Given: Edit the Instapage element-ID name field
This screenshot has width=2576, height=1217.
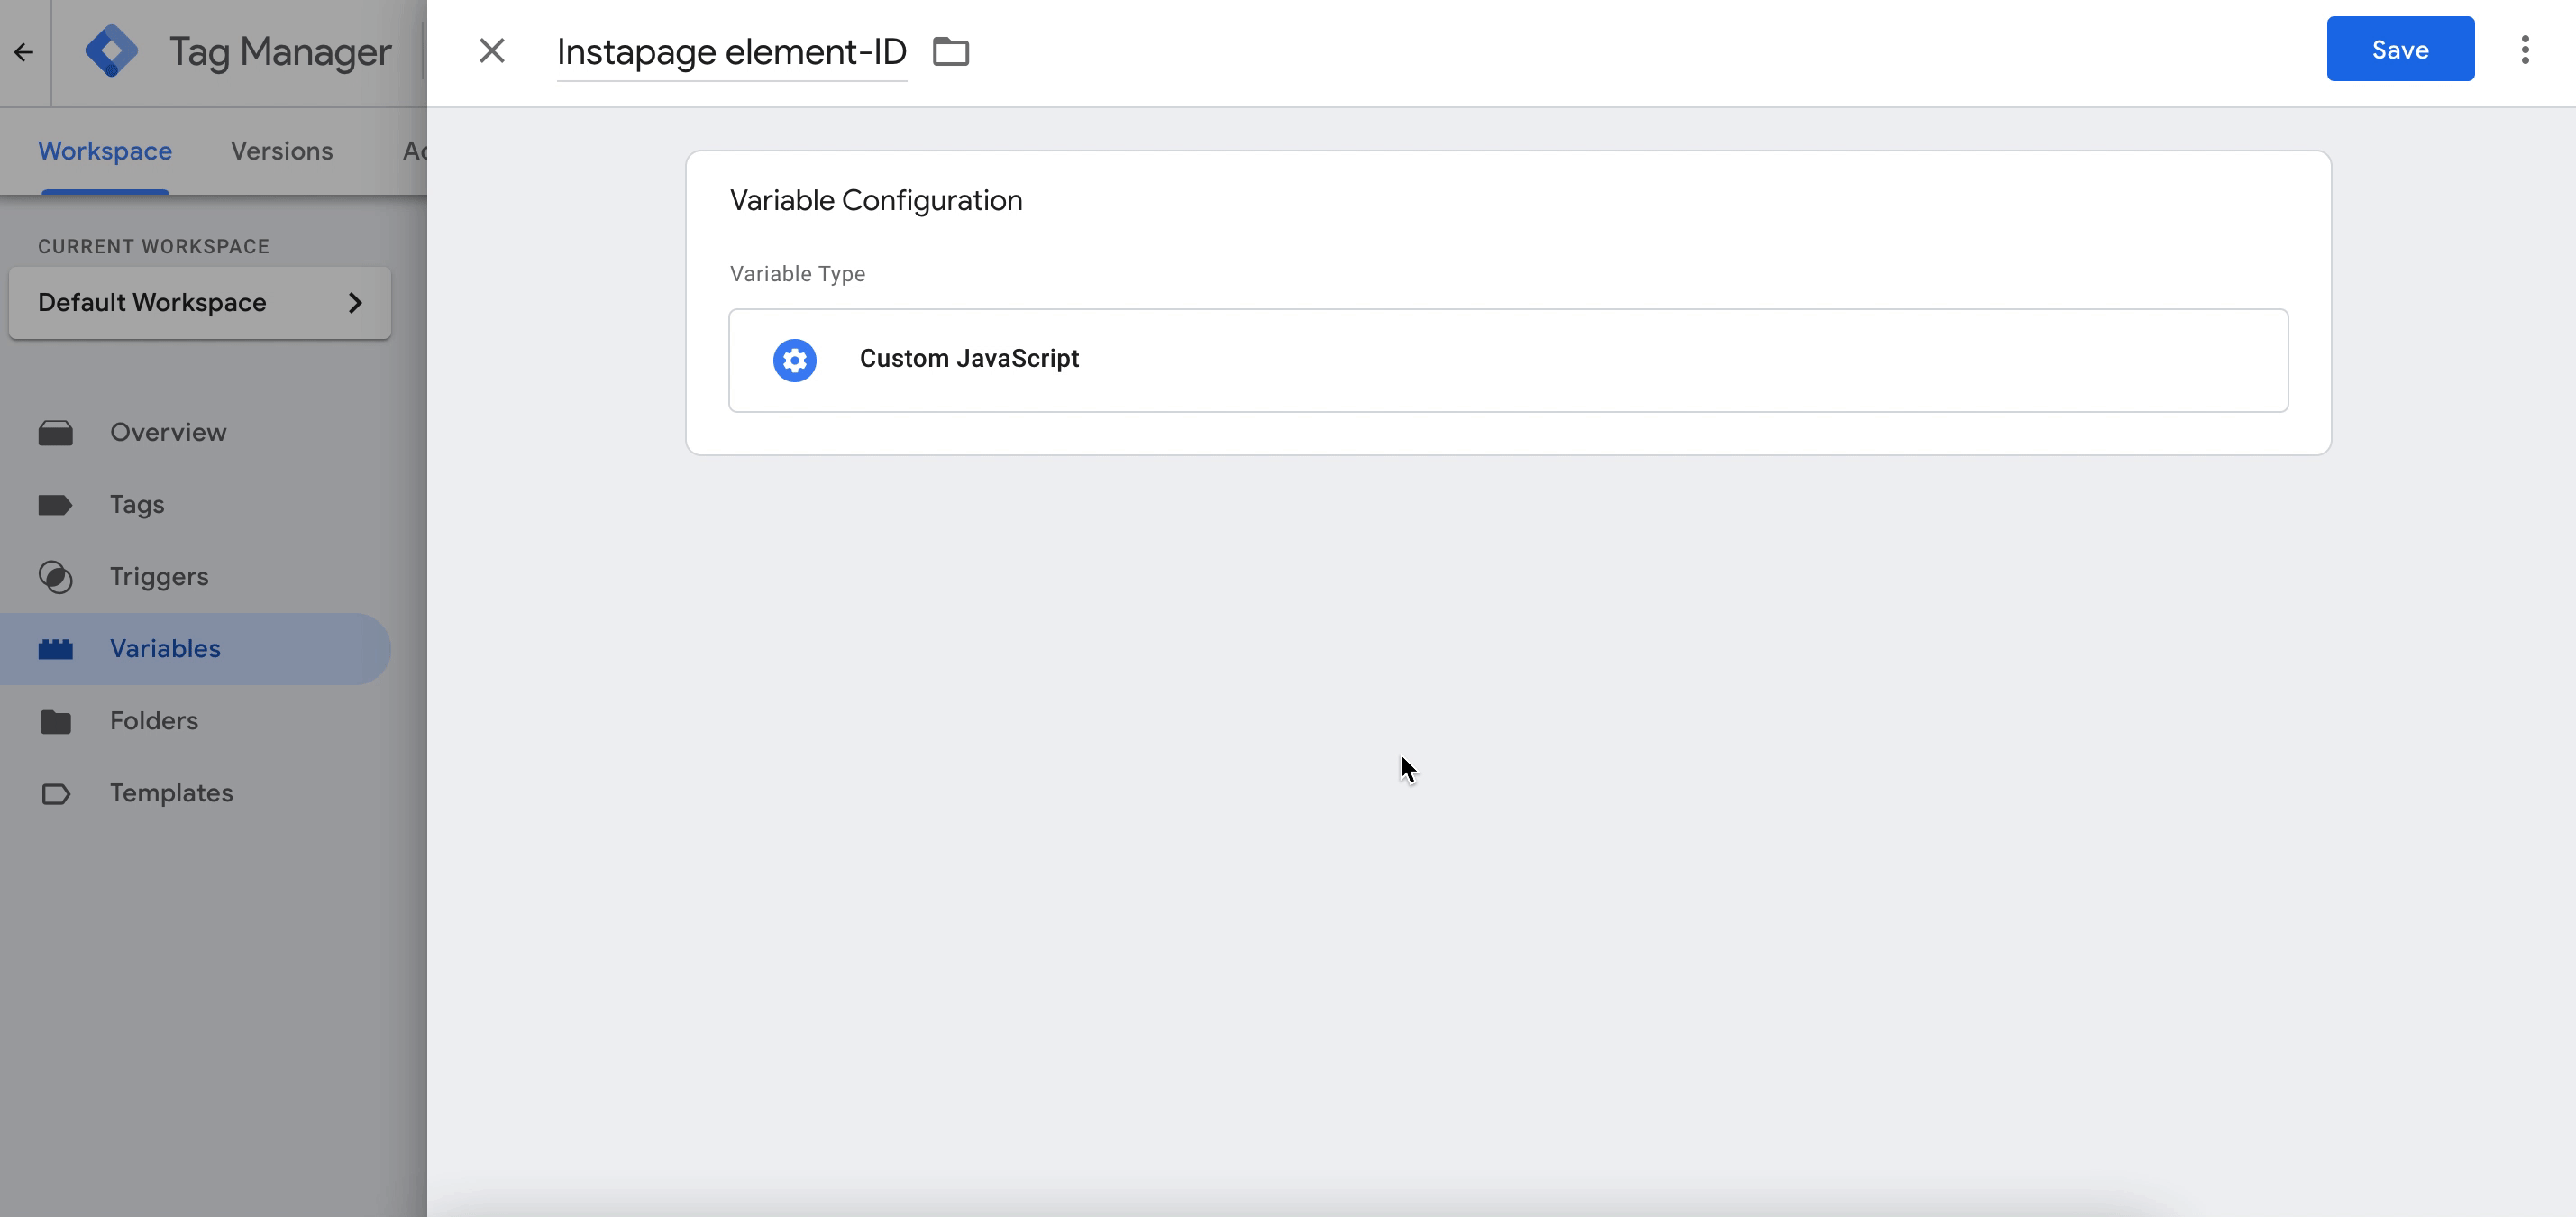Looking at the screenshot, I should pos(731,52).
